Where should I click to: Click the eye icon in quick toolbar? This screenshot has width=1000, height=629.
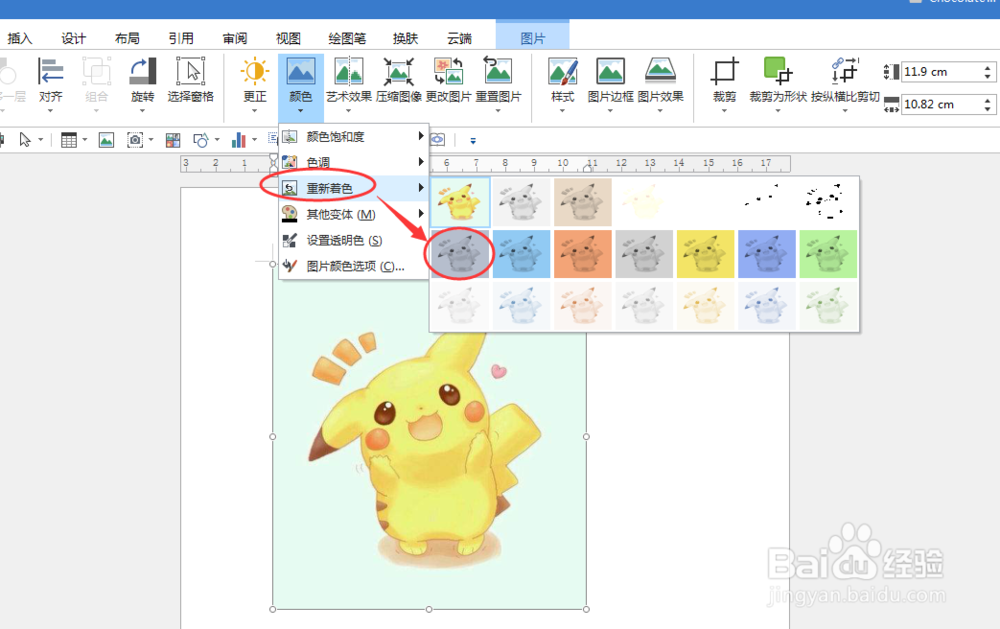point(438,139)
